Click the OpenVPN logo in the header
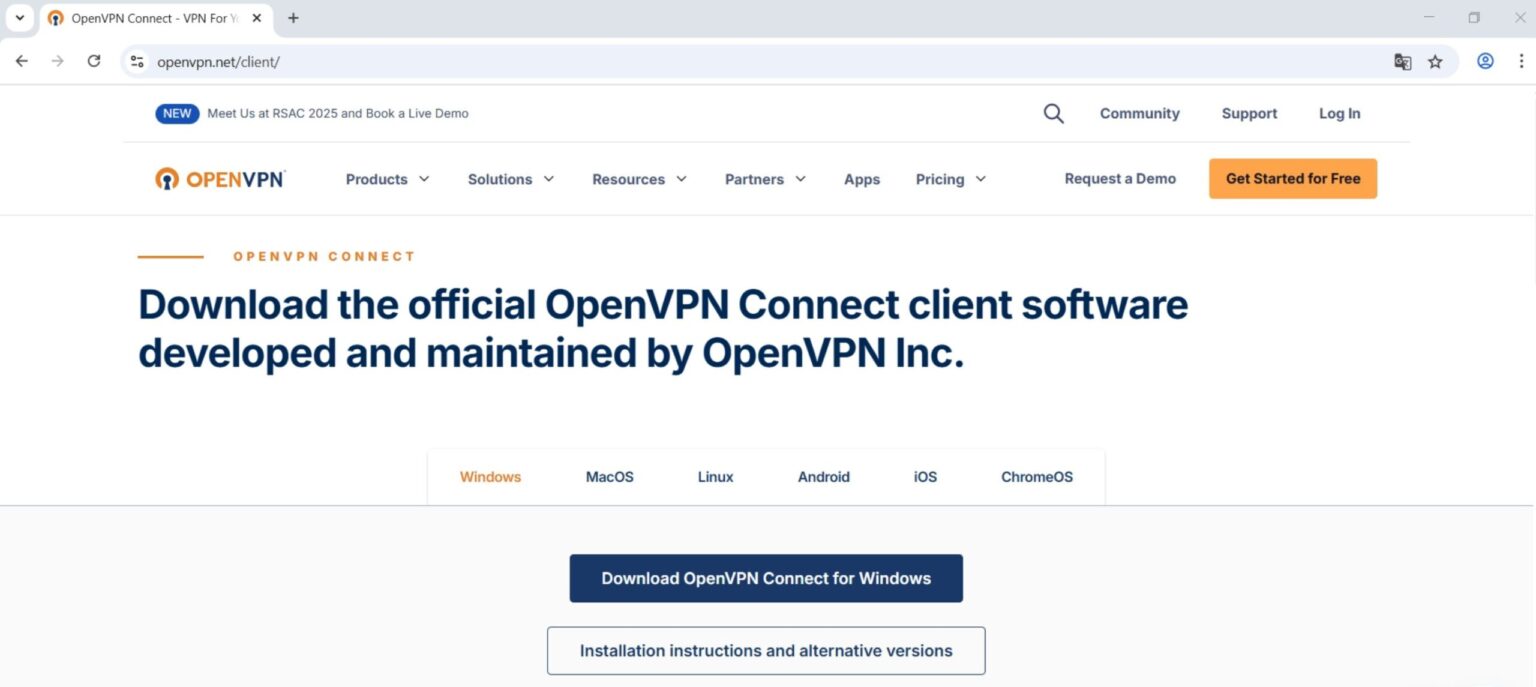This screenshot has width=1536, height=687. 219,178
